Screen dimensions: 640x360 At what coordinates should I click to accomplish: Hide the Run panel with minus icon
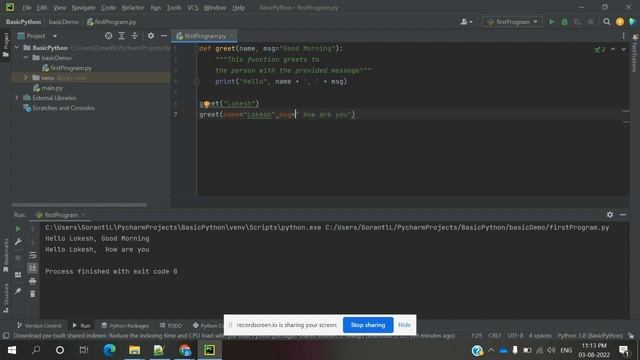click(623, 215)
